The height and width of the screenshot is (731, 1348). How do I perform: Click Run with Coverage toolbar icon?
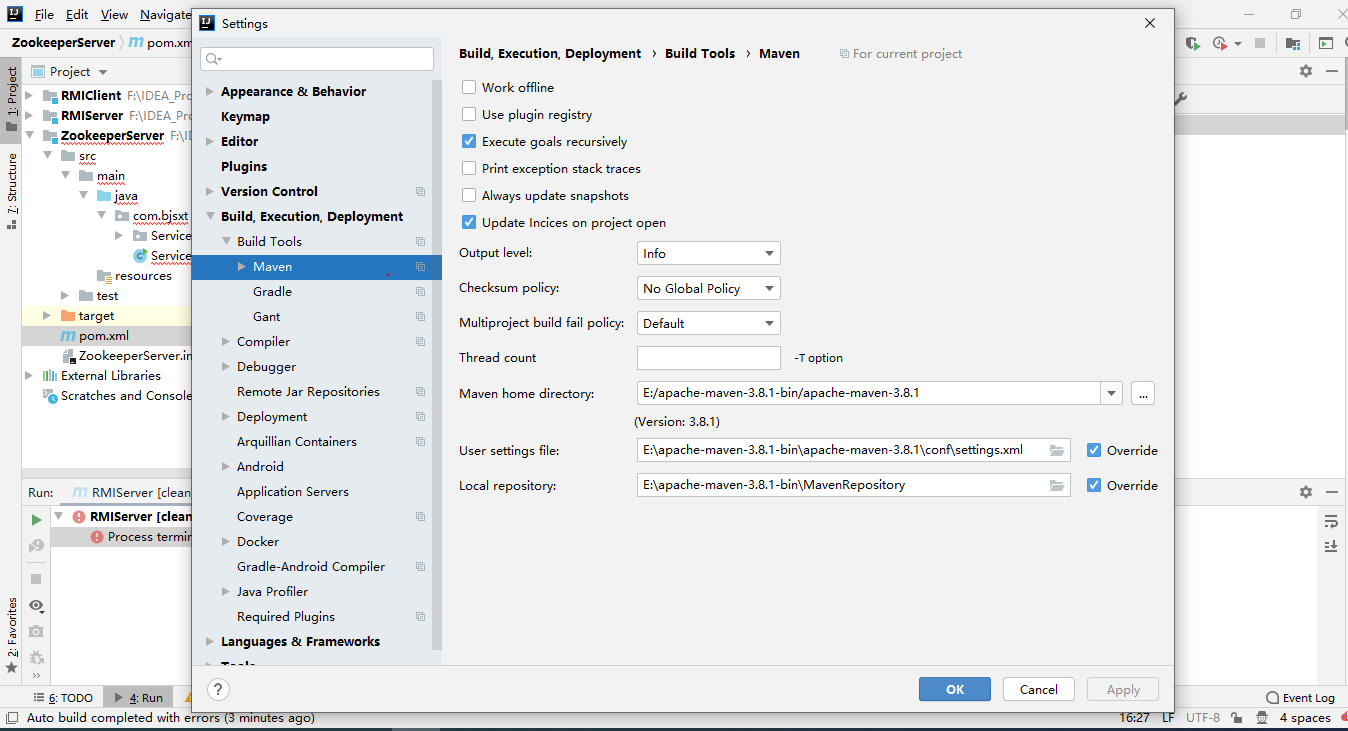pyautogui.click(x=1193, y=43)
